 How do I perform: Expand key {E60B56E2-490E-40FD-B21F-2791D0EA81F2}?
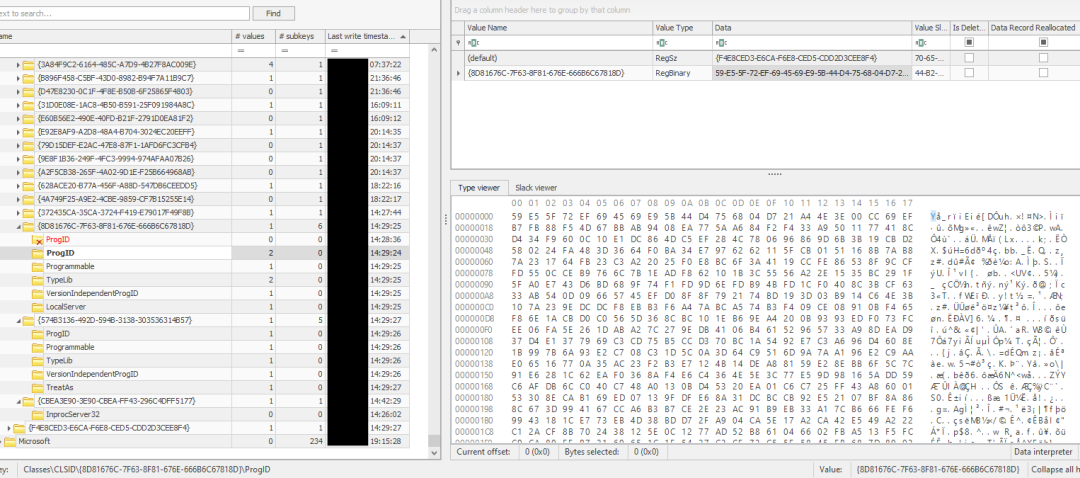pos(18,118)
